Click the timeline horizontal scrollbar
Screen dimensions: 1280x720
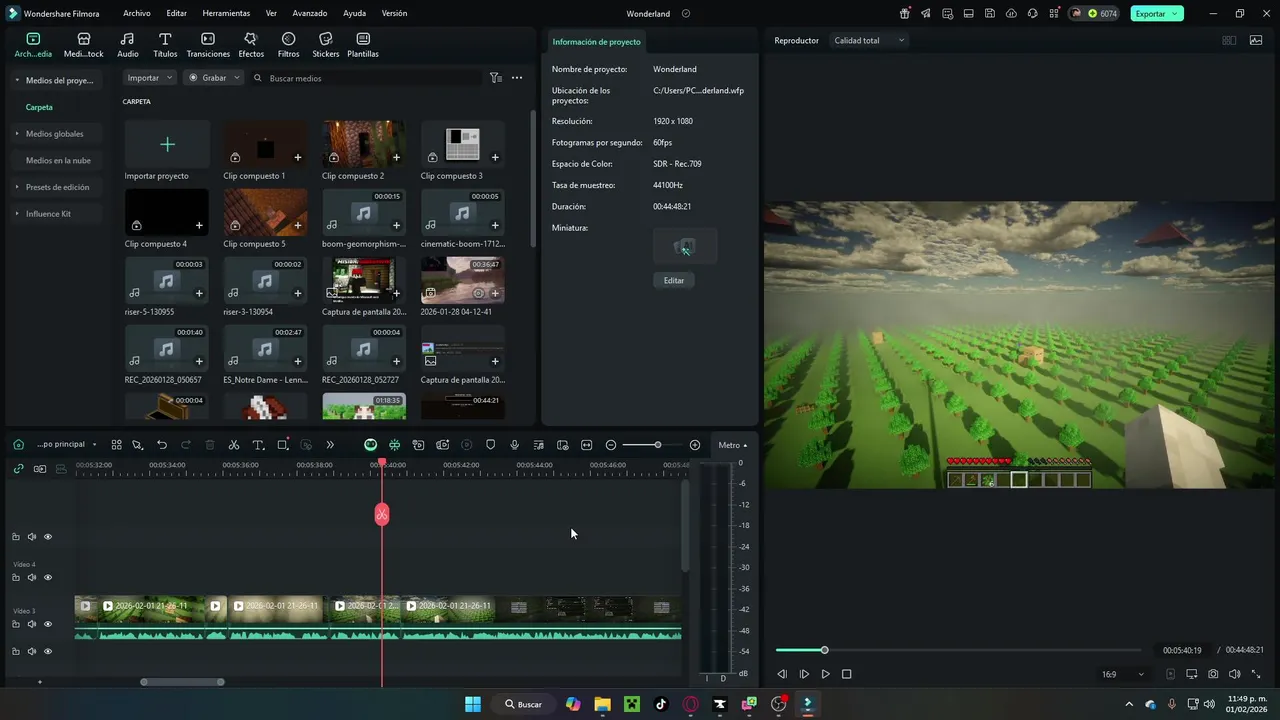182,682
